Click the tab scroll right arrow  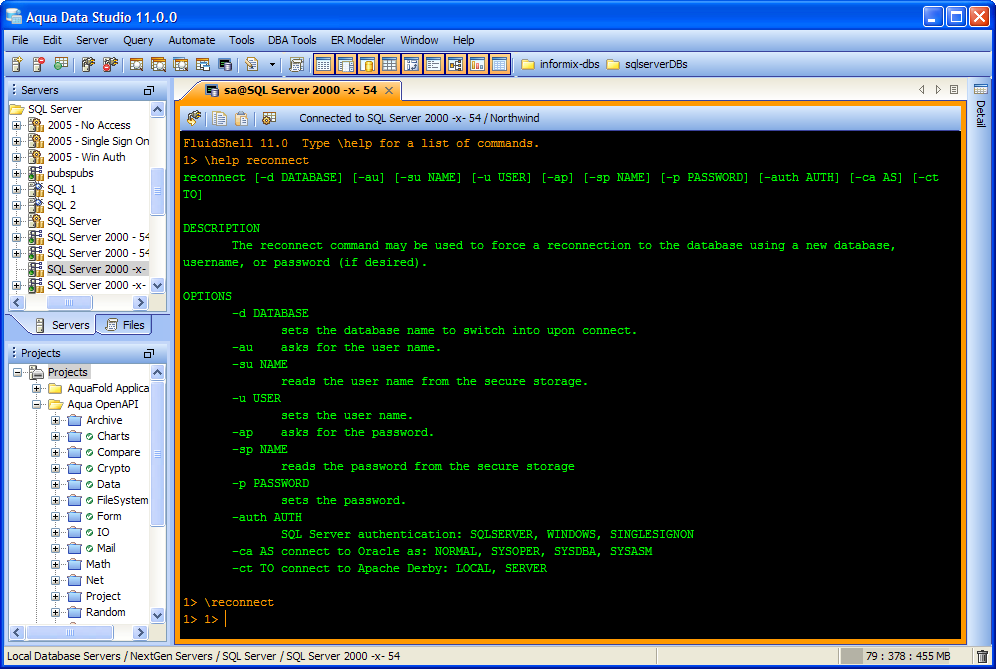938,90
